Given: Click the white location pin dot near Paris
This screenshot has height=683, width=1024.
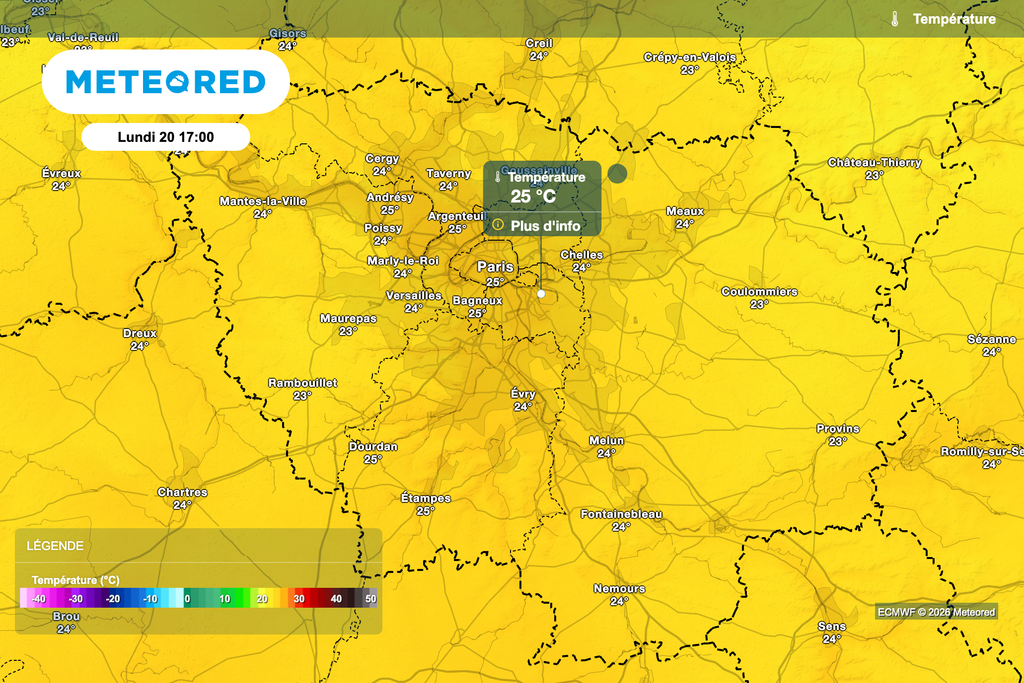Looking at the screenshot, I should (541, 294).
